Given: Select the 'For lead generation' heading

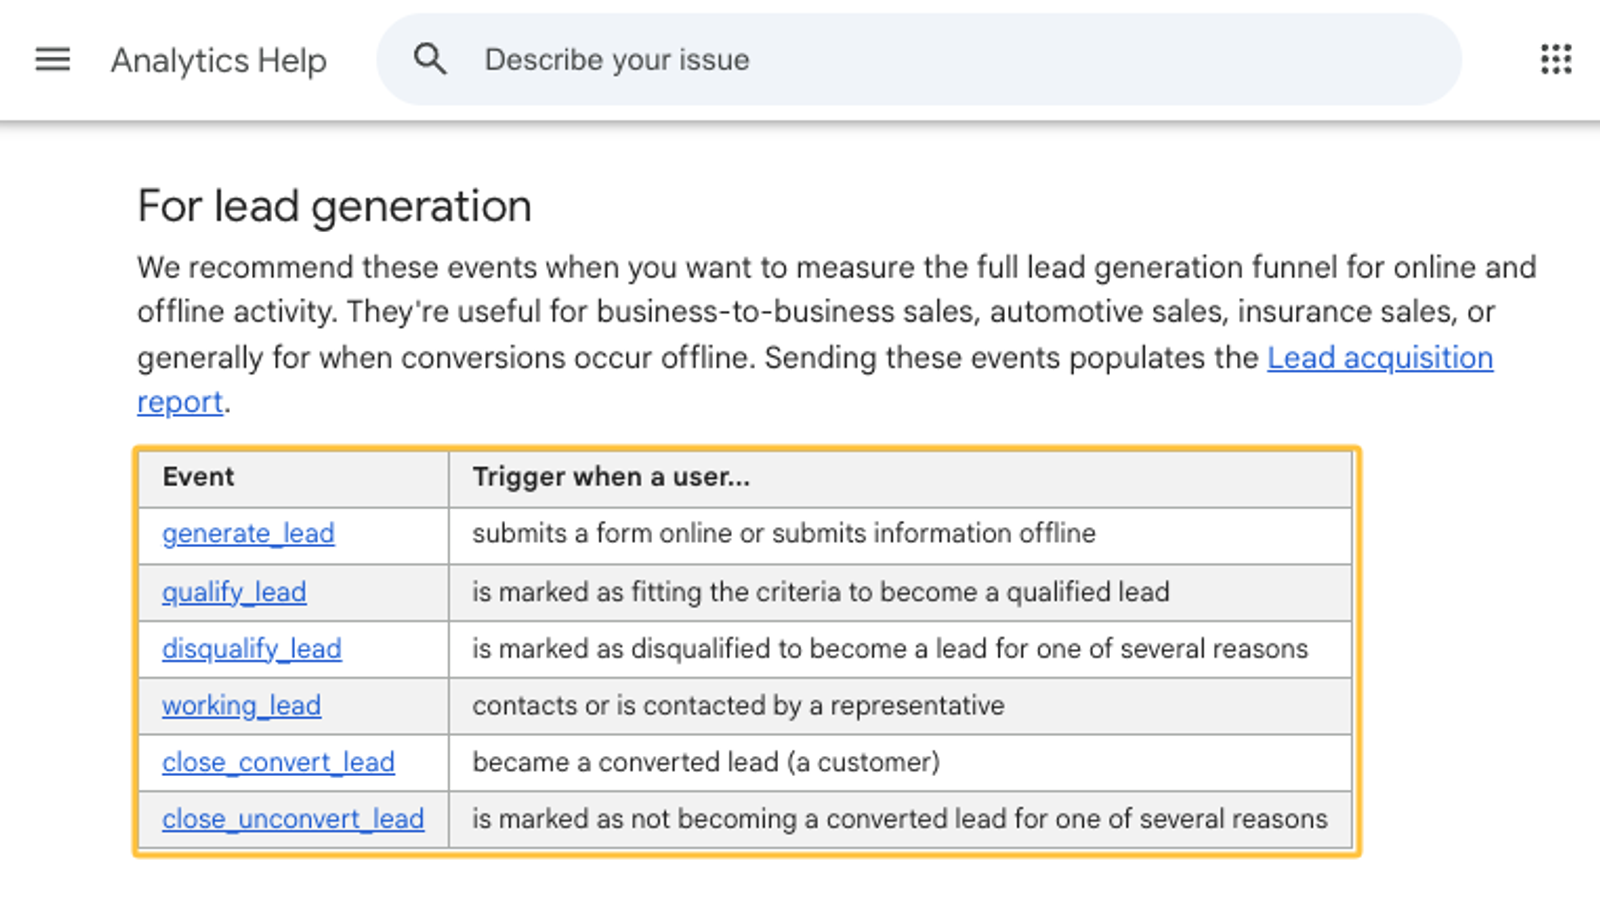Looking at the screenshot, I should point(334,206).
